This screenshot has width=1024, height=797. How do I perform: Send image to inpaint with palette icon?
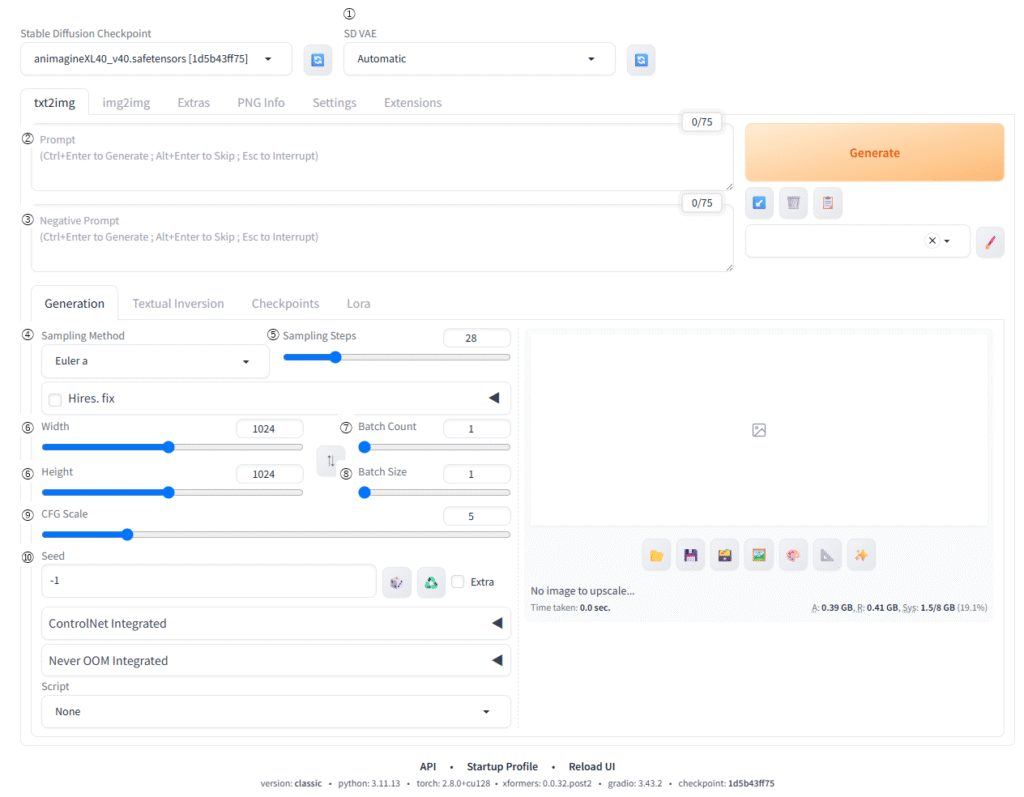pyautogui.click(x=793, y=555)
